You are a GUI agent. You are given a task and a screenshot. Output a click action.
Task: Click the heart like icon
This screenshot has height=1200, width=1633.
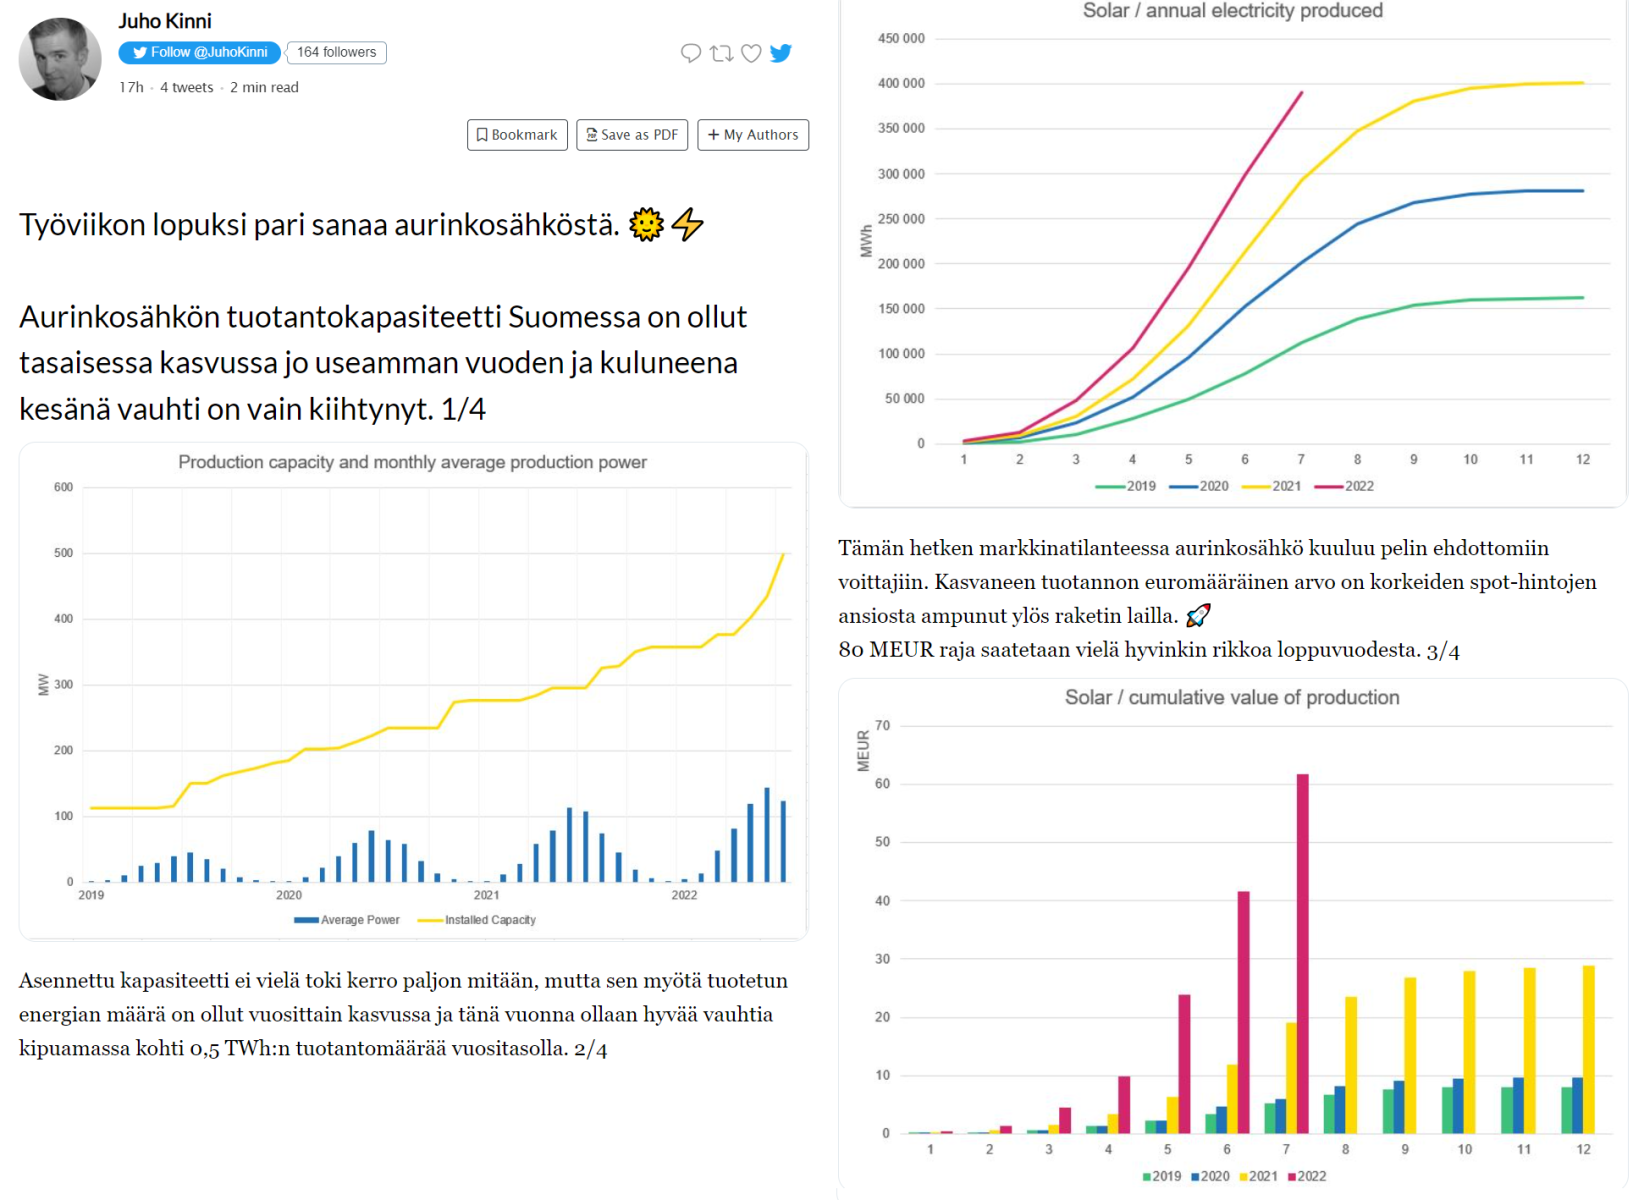click(751, 53)
